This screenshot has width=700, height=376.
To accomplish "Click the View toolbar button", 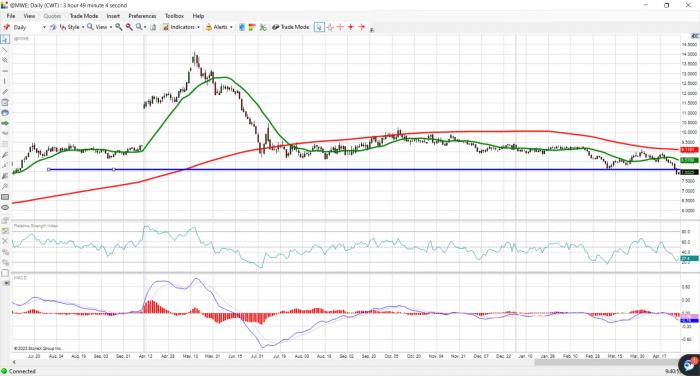I will 100,27.
